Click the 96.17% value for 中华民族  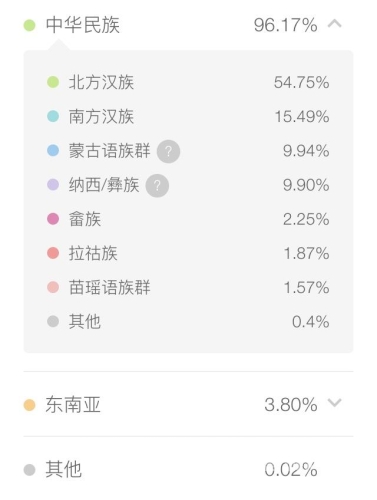(286, 25)
